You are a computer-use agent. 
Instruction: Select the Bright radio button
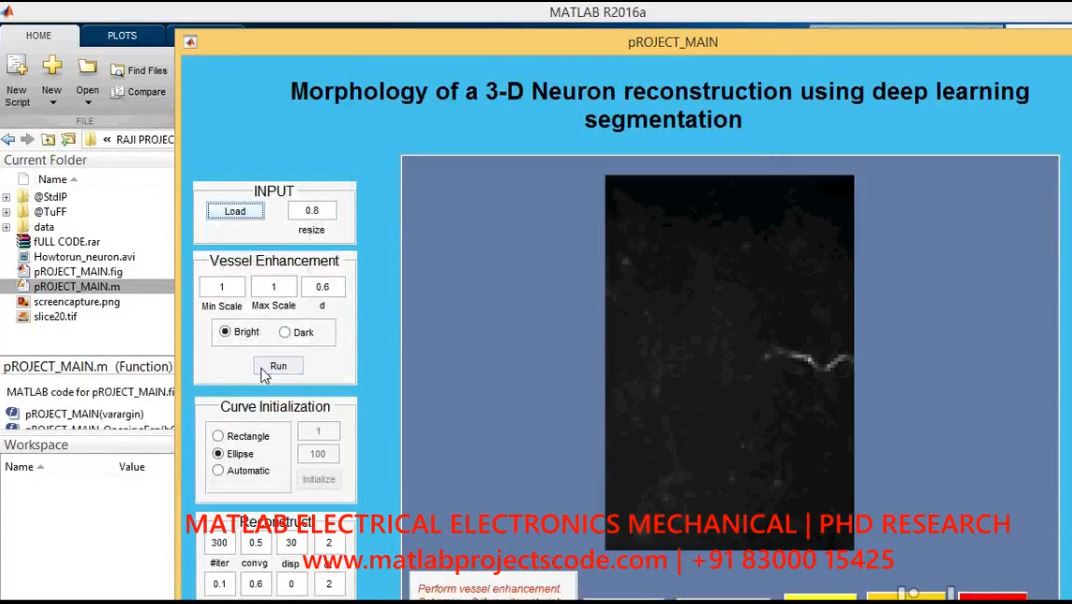point(225,332)
